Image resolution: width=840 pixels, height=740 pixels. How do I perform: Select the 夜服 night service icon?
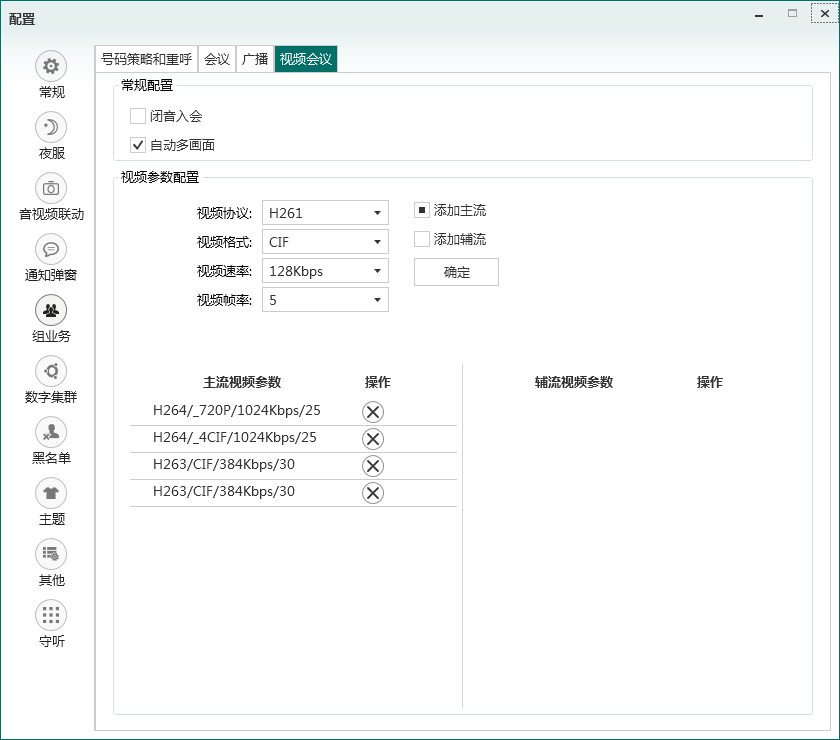coord(51,128)
